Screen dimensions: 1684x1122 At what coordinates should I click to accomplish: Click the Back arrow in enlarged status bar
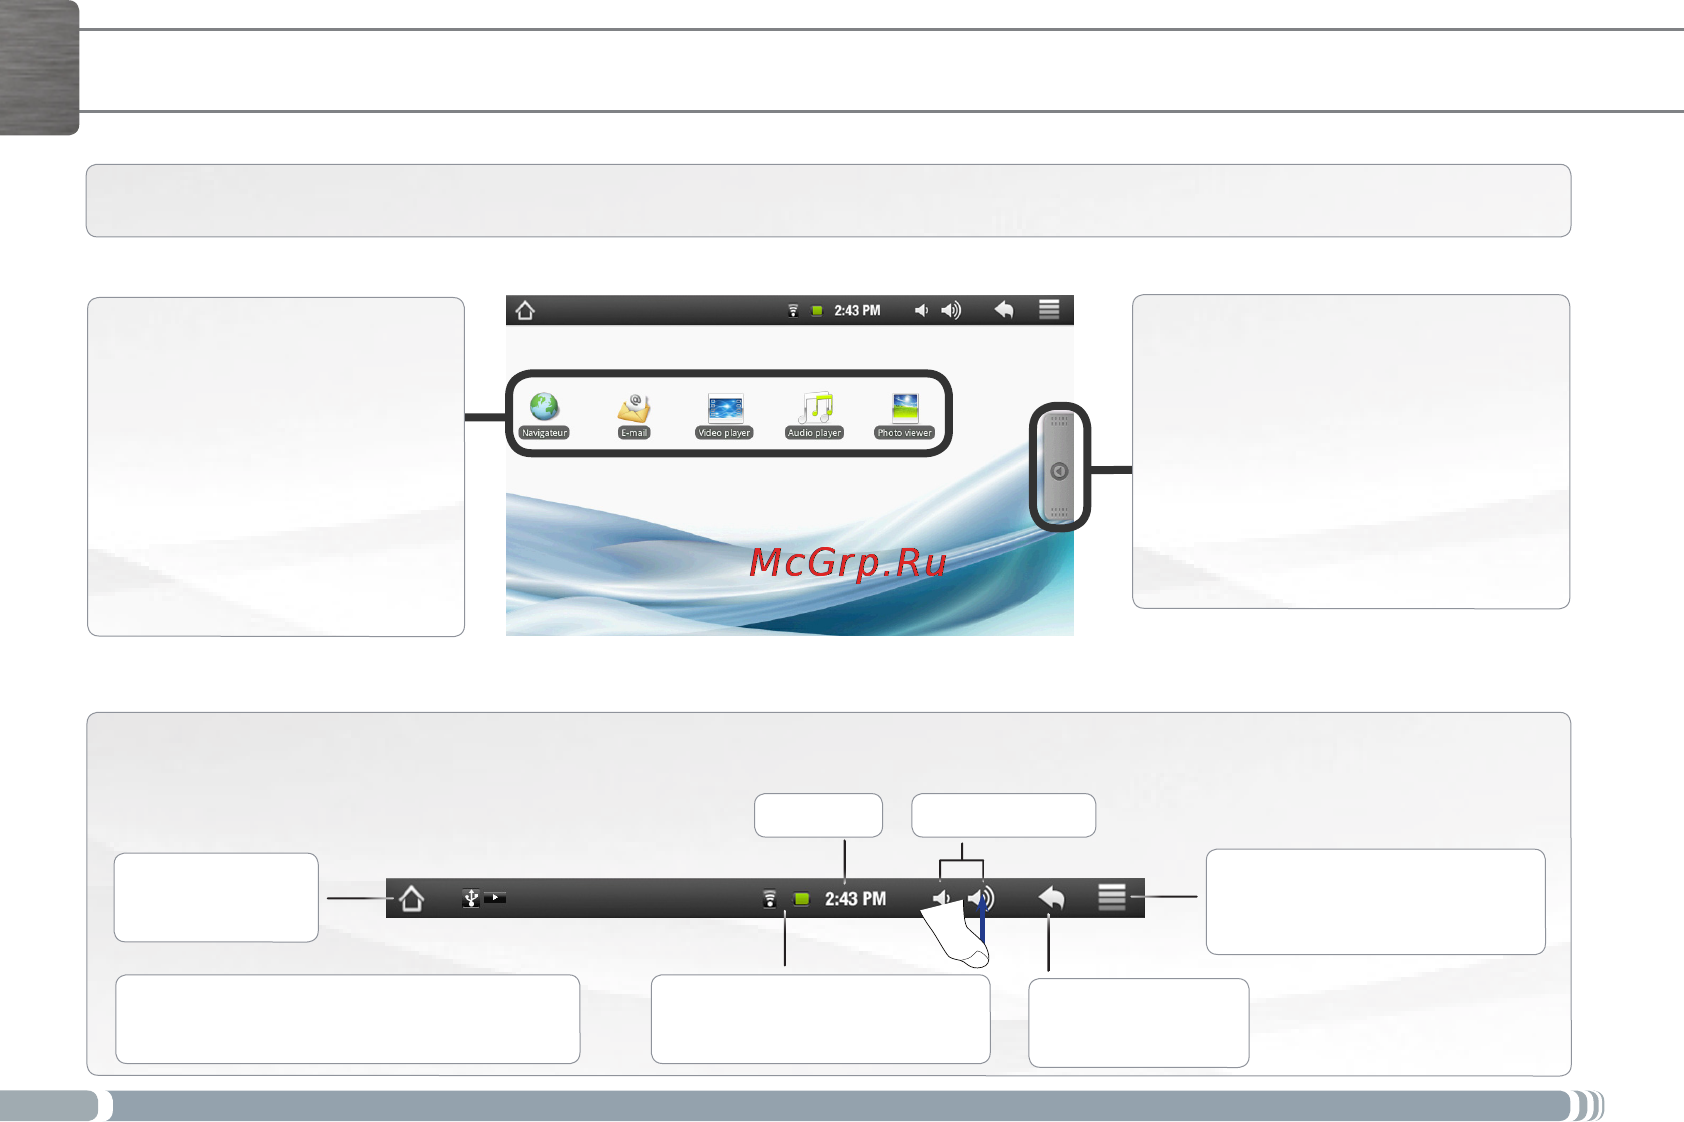point(1051,898)
